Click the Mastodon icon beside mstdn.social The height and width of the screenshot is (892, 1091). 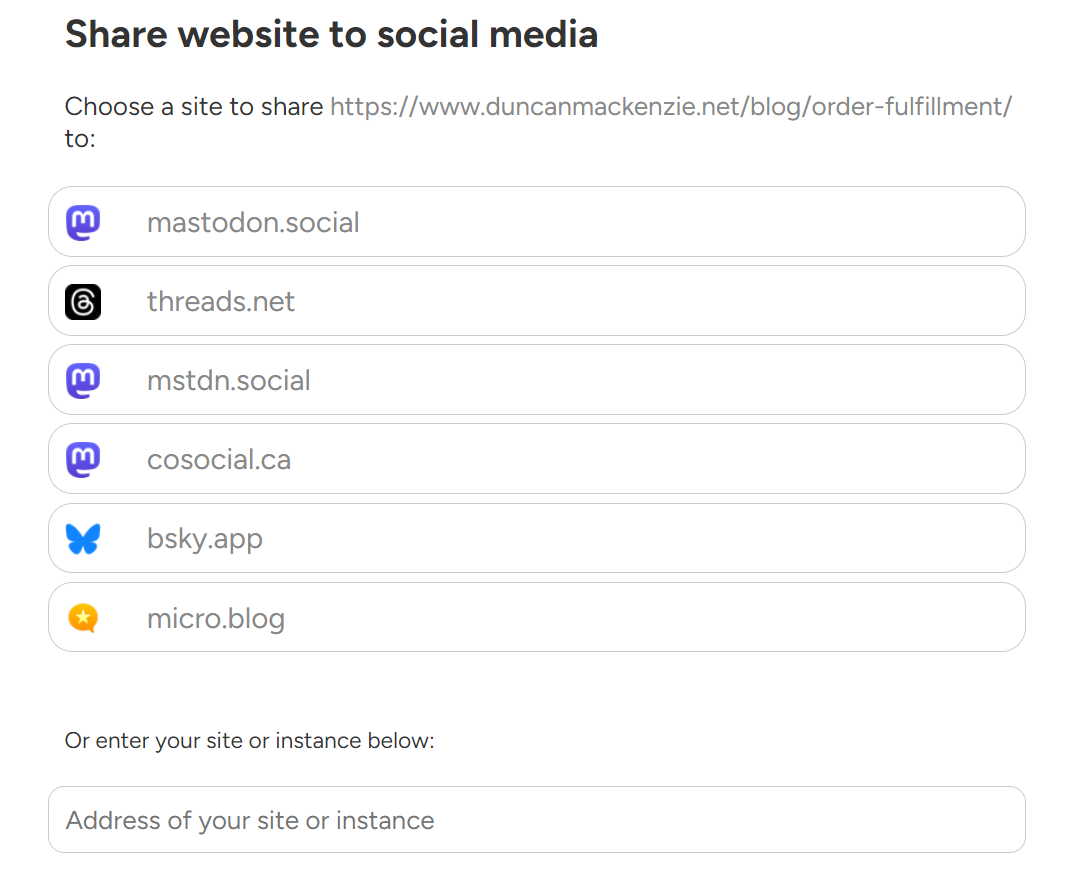(x=83, y=380)
